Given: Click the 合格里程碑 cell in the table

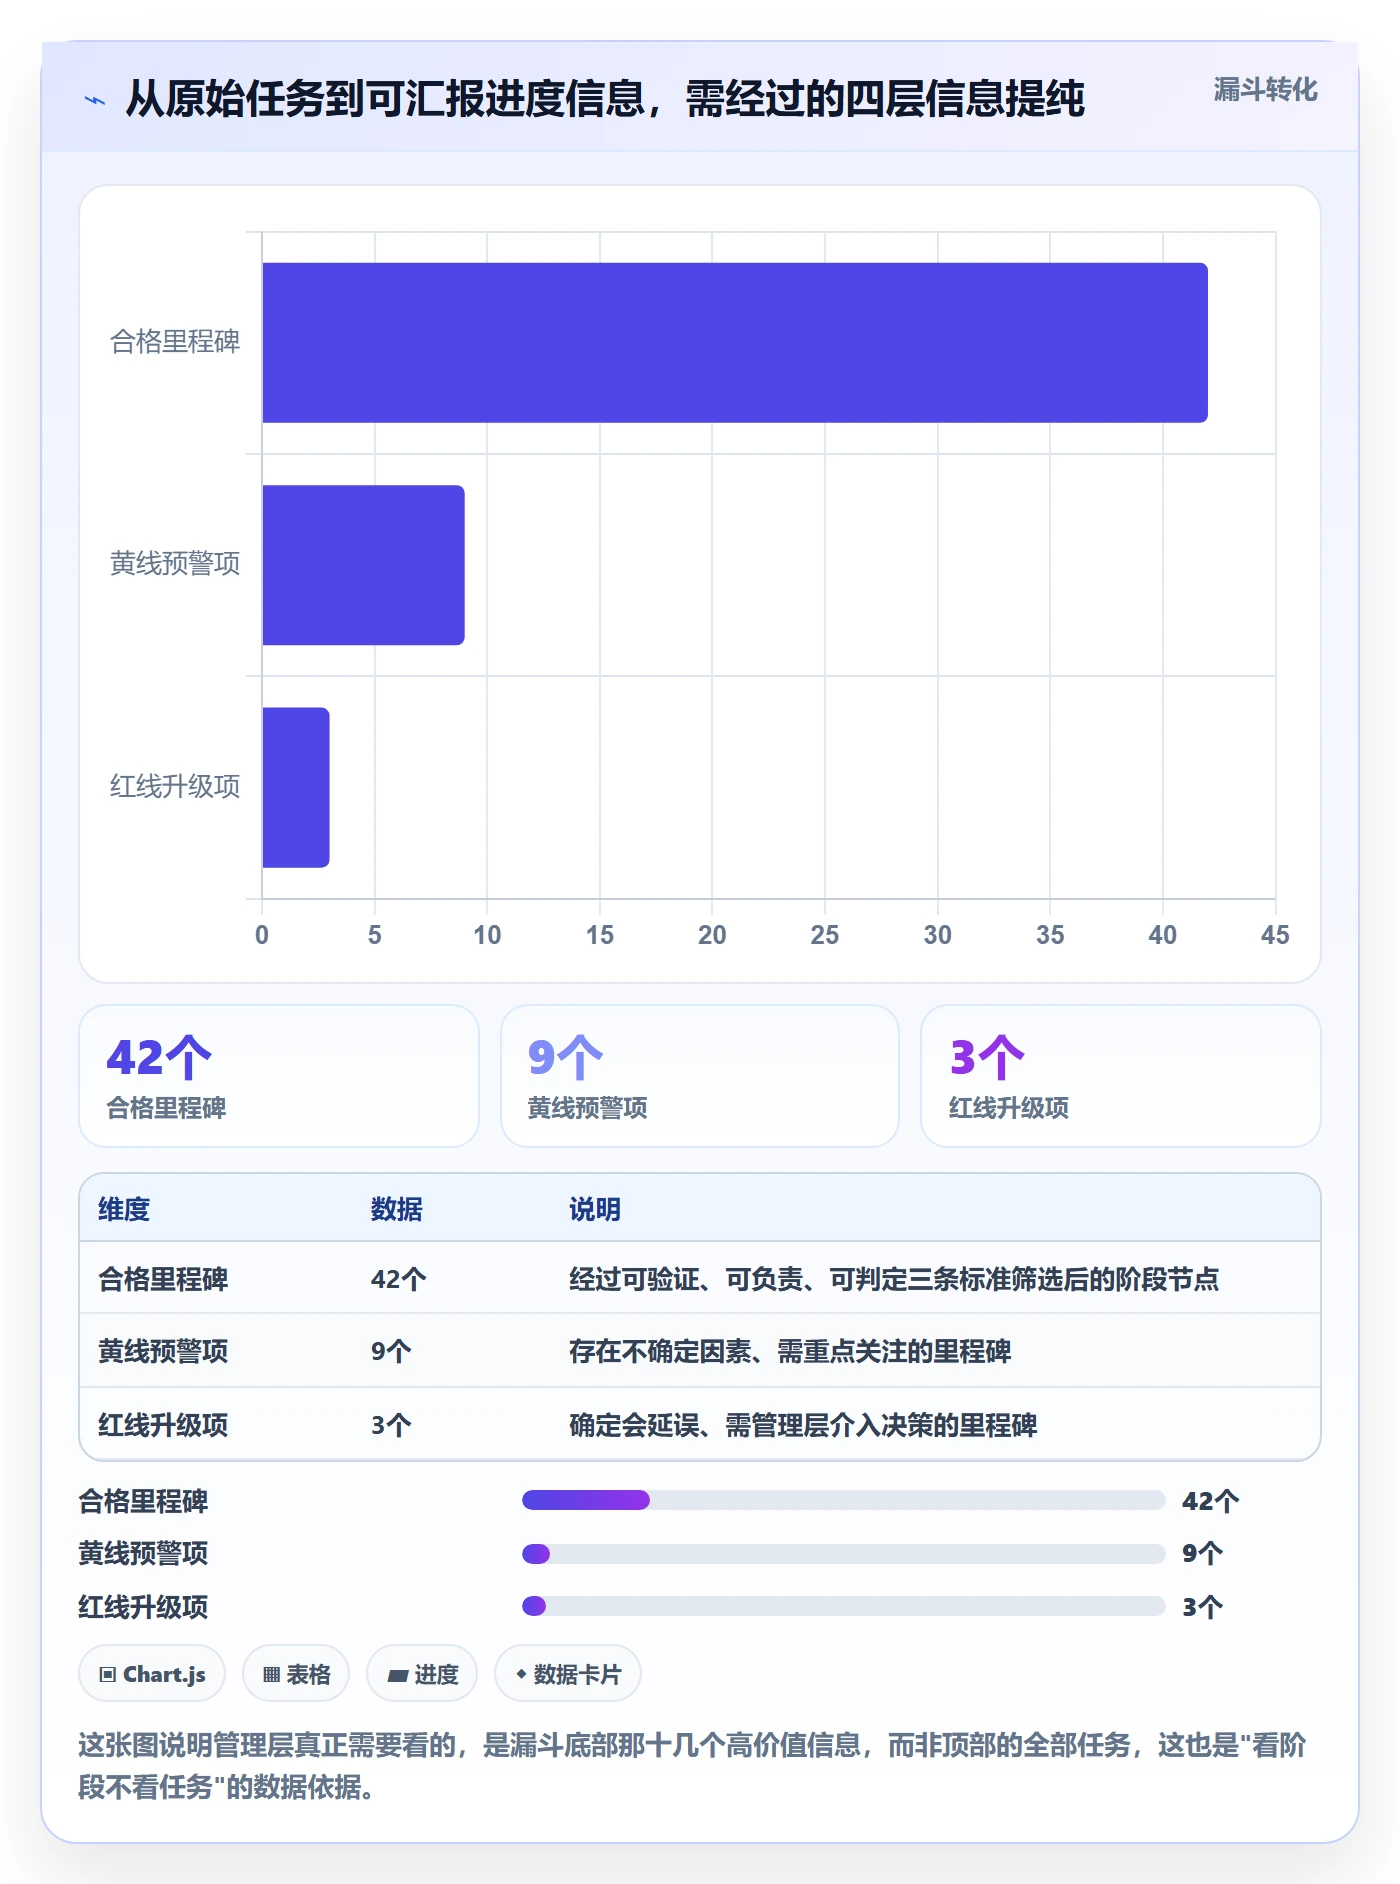Looking at the screenshot, I should click(x=163, y=1279).
